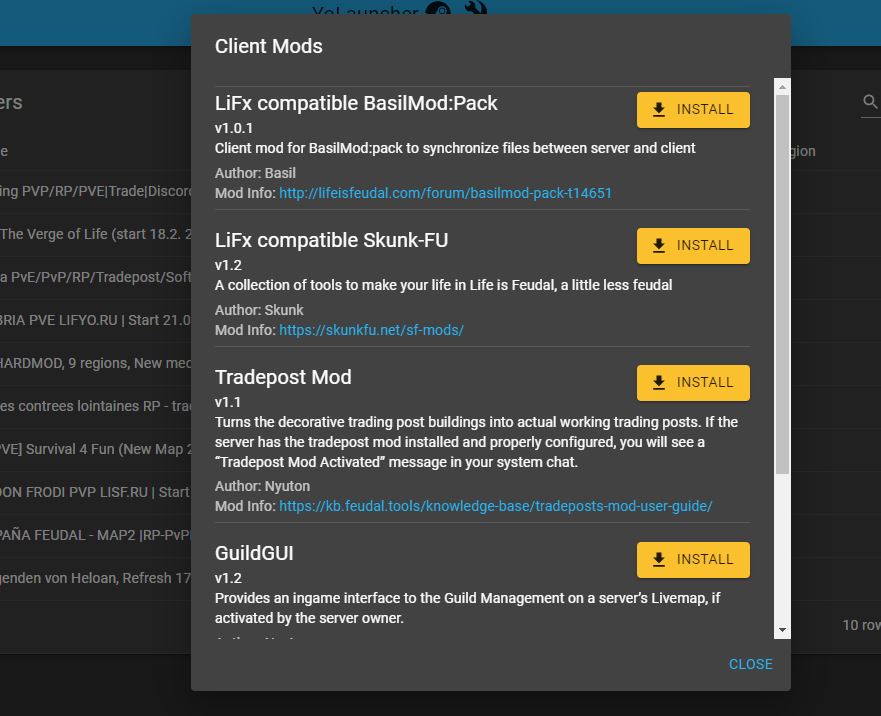Select the "GuildGUI" title
Screen dimensions: 881x716
tap(254, 554)
